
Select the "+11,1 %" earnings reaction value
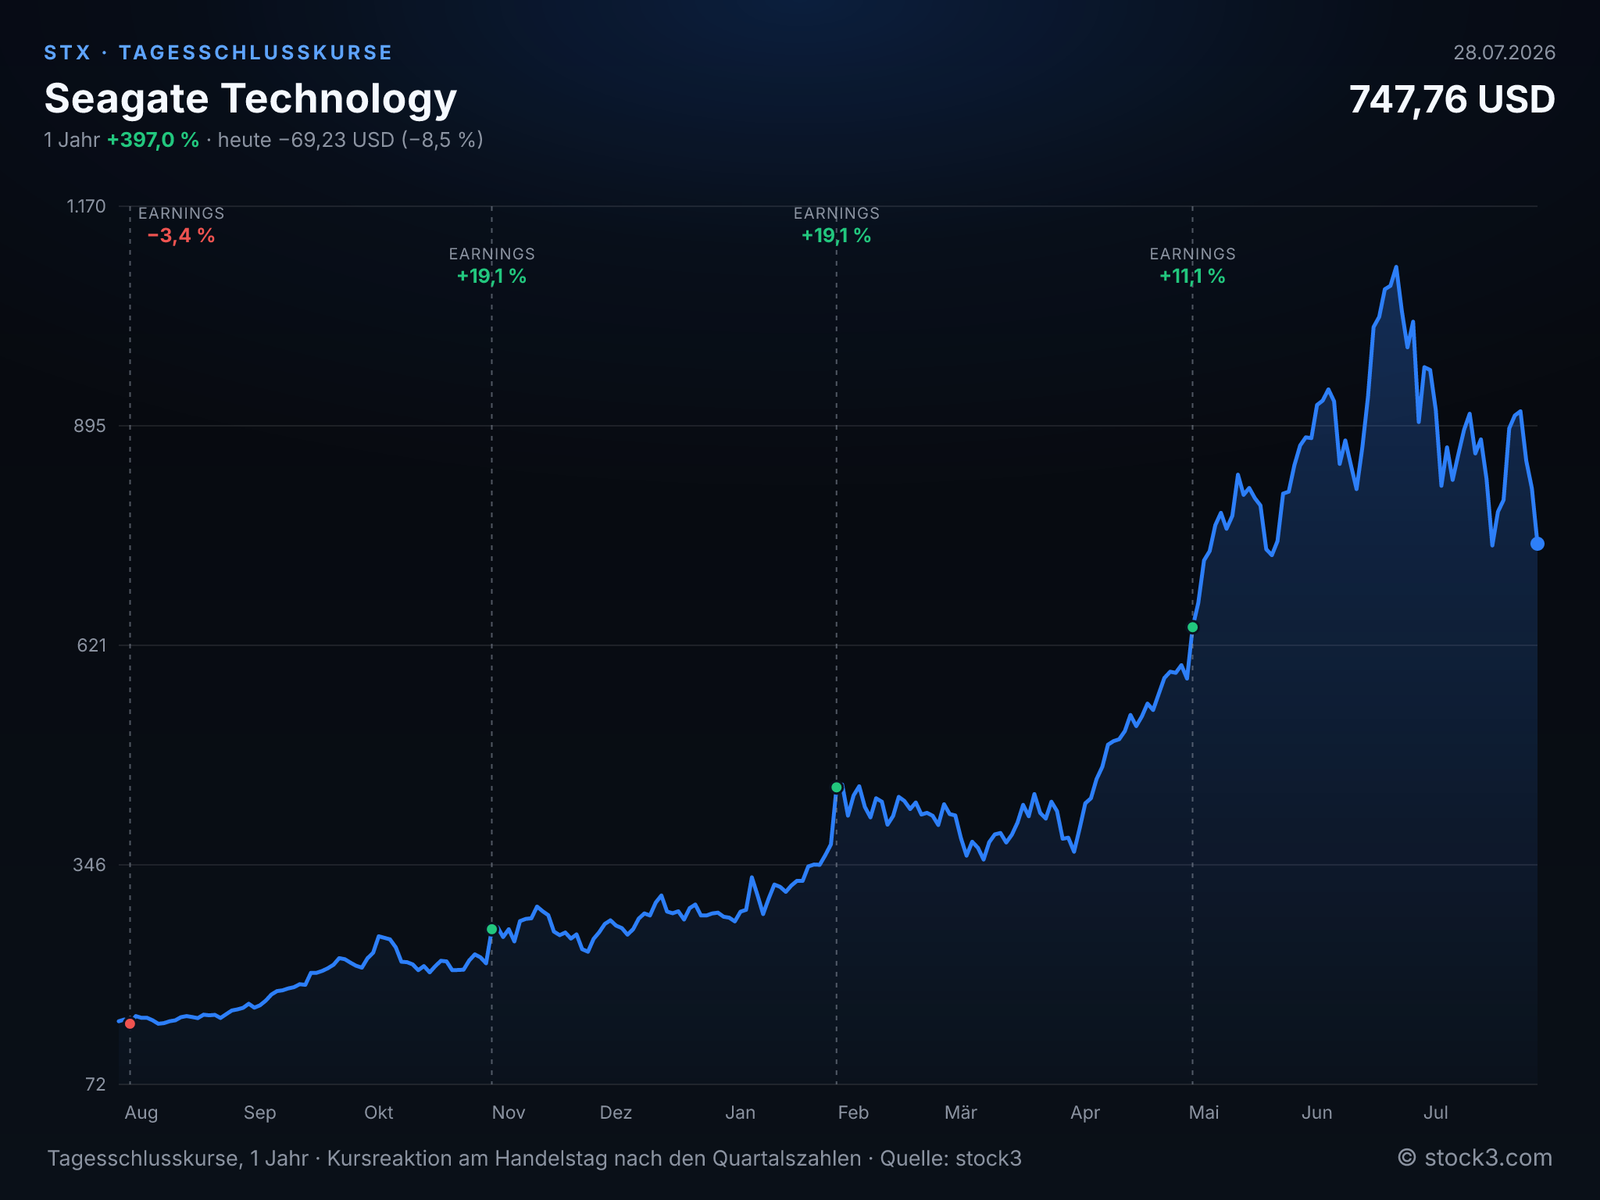1192,276
